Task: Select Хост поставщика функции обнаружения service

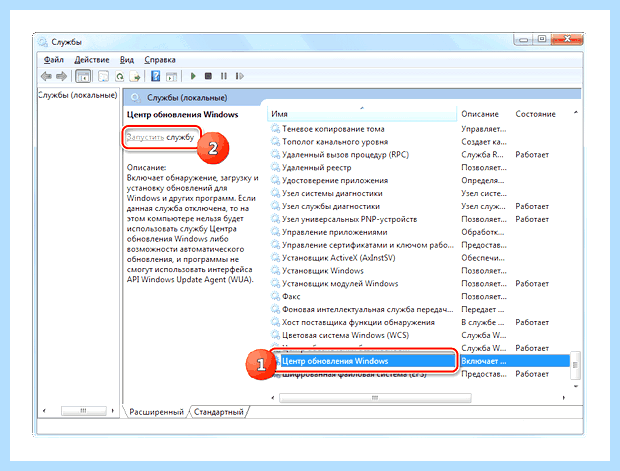Action: pyautogui.click(x=358, y=322)
